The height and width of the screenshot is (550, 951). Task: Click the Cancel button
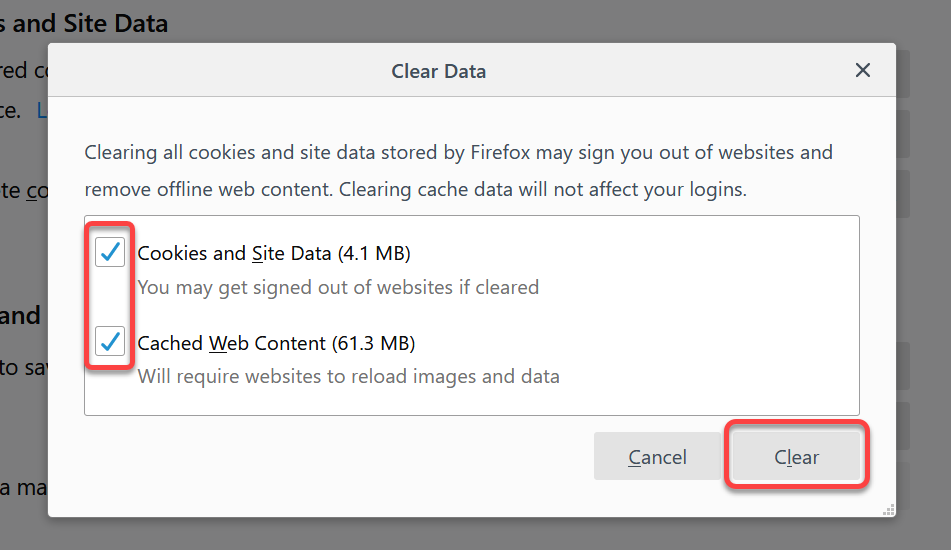point(657,456)
